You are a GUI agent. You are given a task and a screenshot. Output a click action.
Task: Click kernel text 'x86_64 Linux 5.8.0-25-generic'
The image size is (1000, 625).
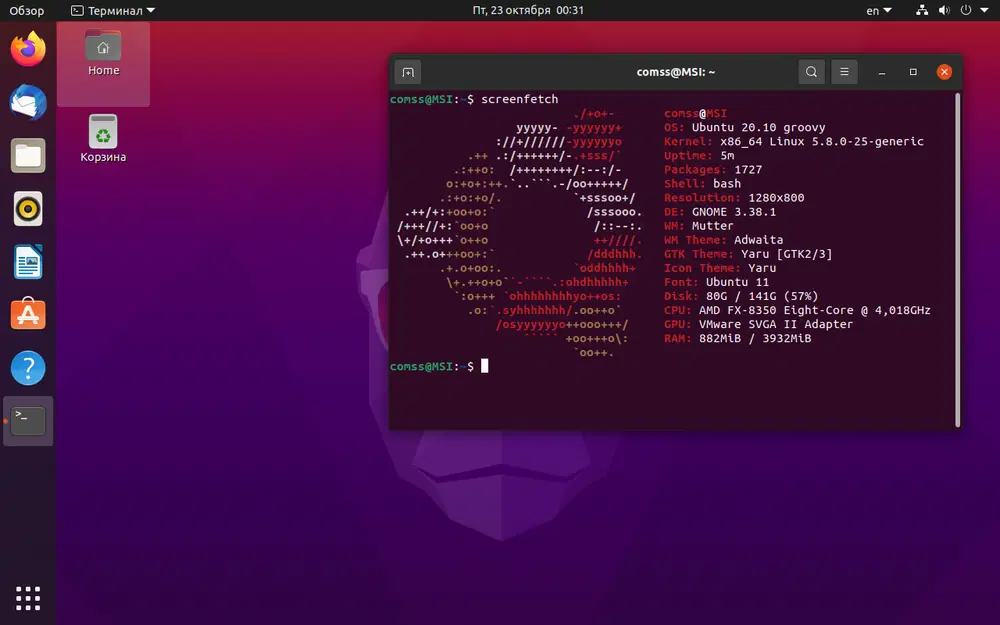tap(822, 142)
